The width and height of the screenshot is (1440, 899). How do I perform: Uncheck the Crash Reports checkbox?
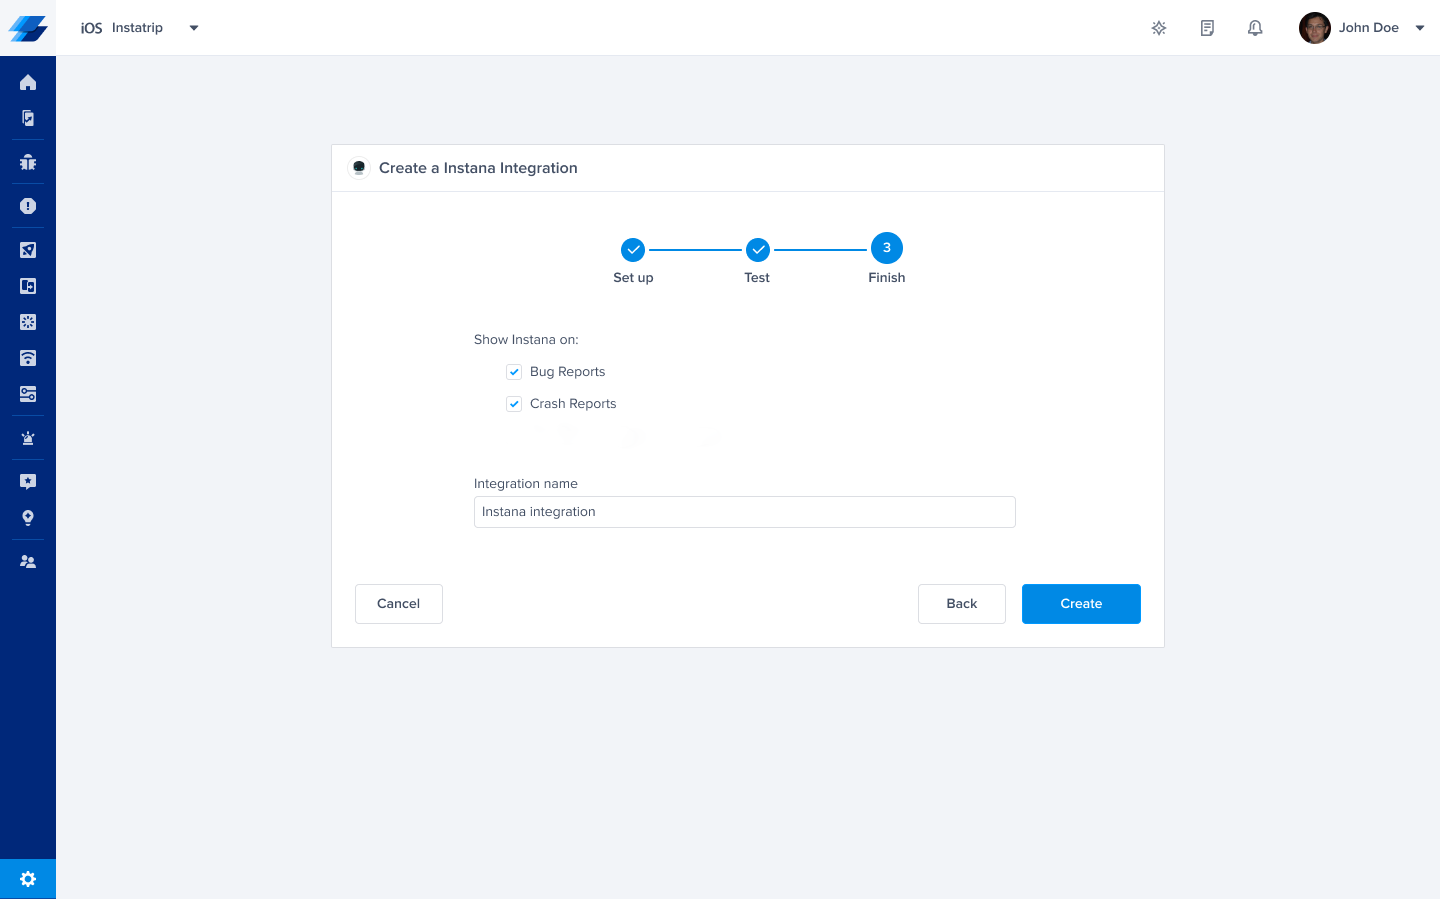pyautogui.click(x=514, y=404)
